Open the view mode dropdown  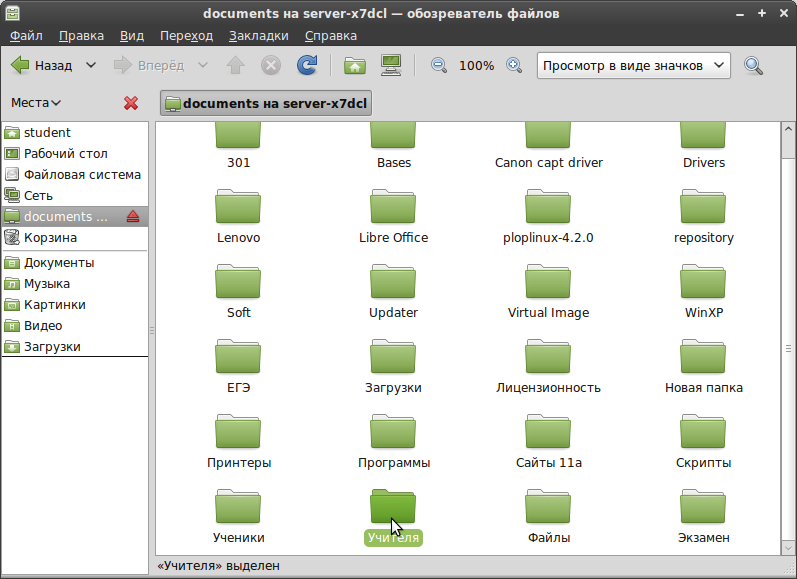(x=634, y=66)
